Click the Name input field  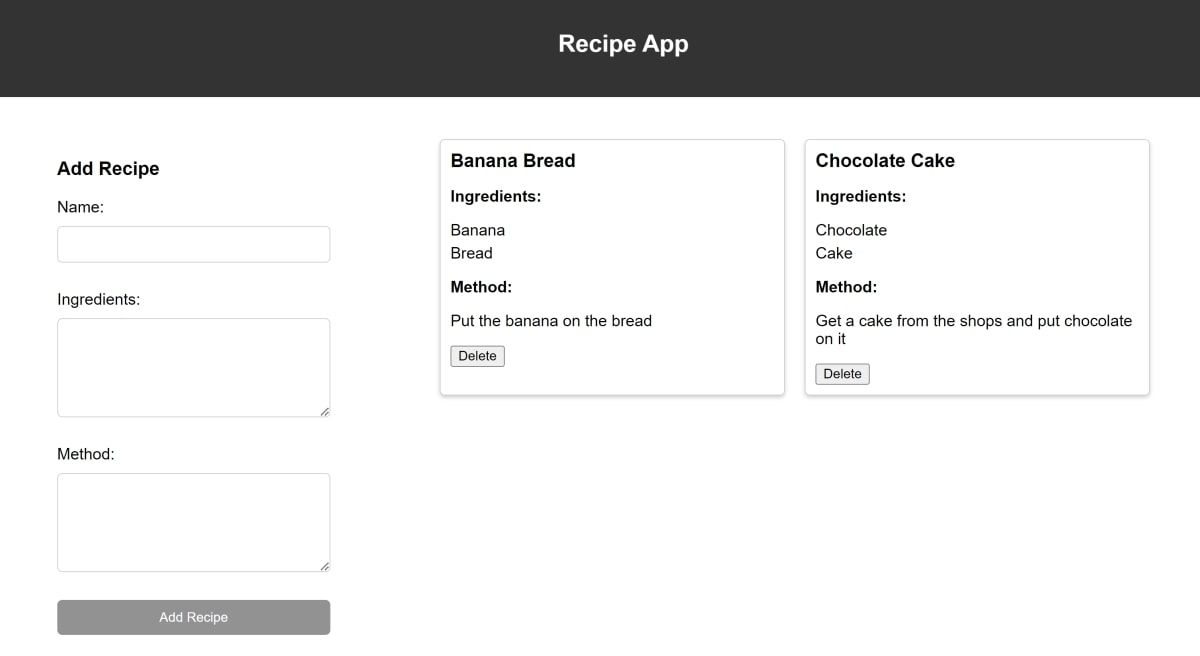tap(193, 244)
